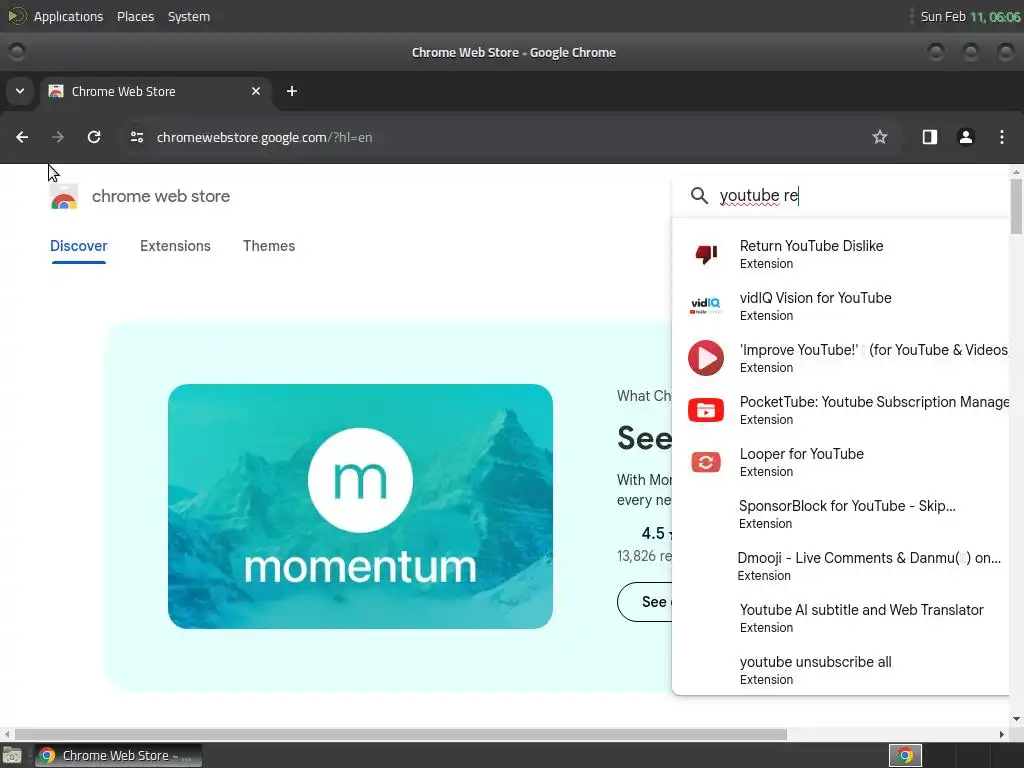The image size is (1024, 768).
Task: Open the Chrome profile avatar
Action: pyautogui.click(x=965, y=137)
